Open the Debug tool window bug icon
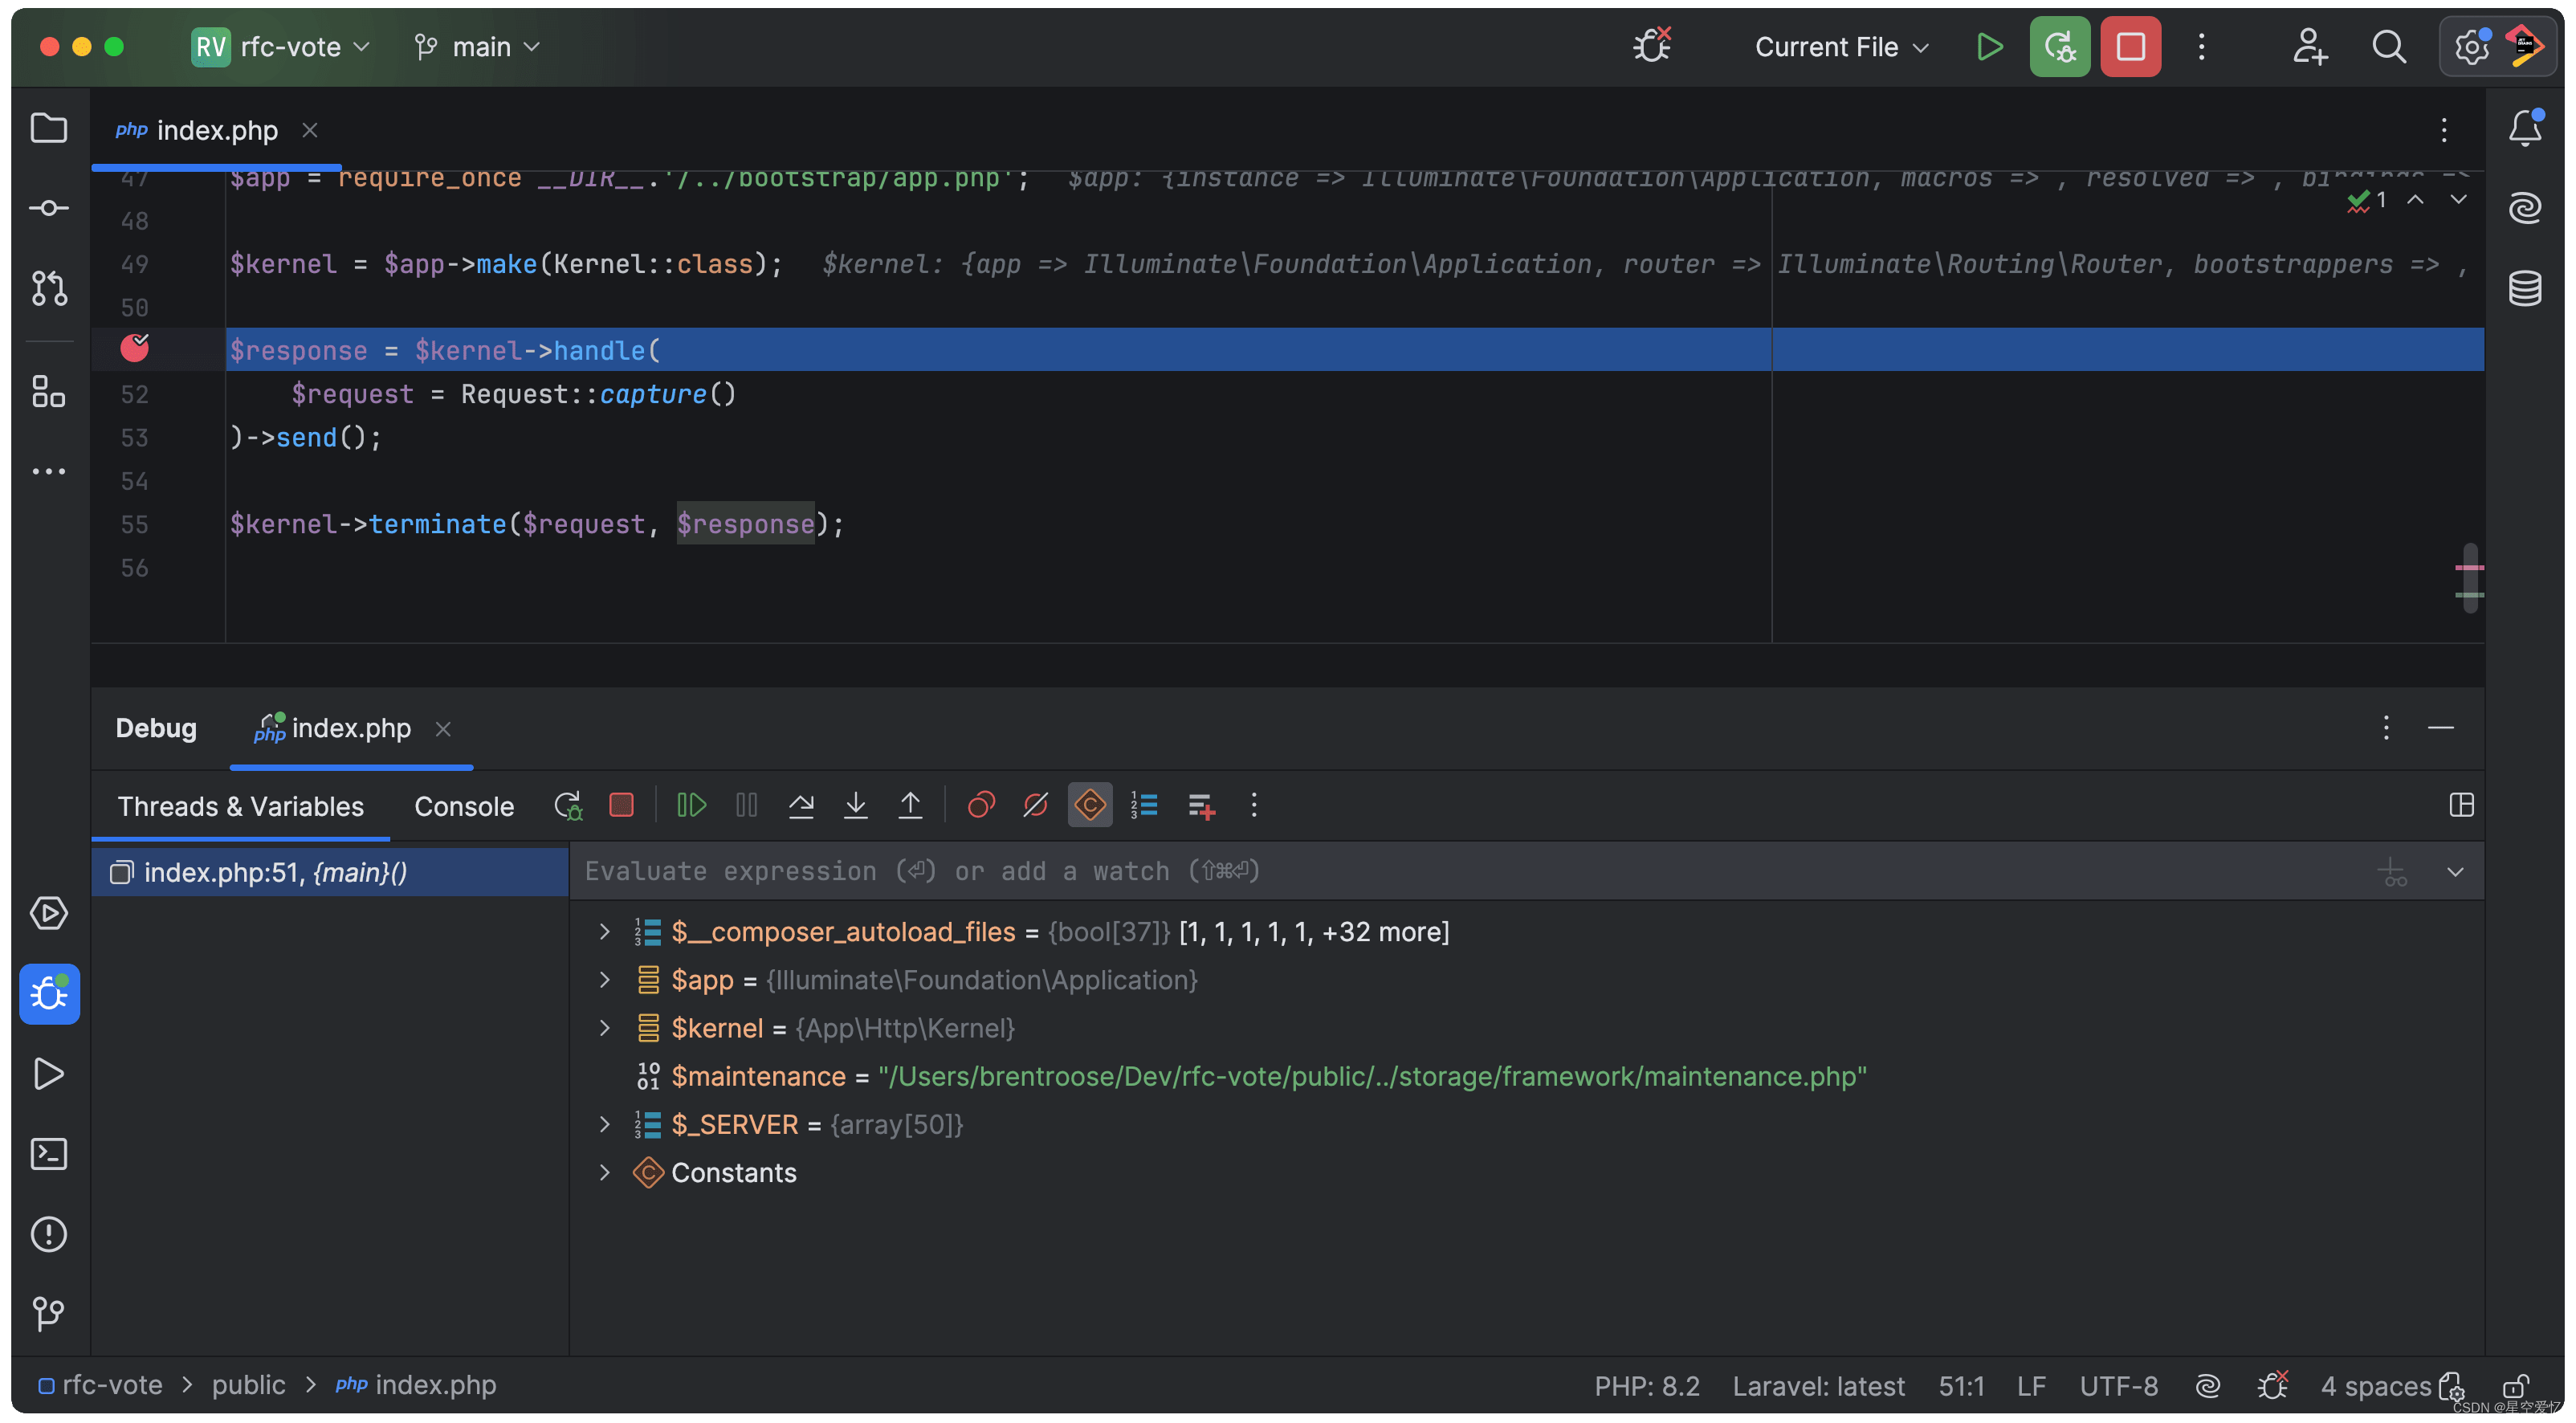This screenshot has height=1423, width=2576. point(48,993)
